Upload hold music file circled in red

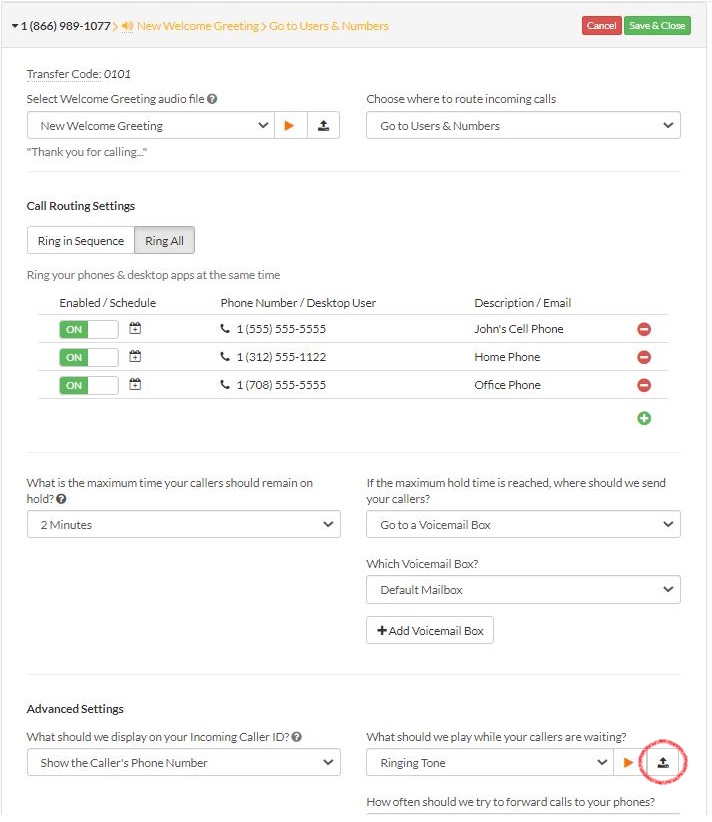pyautogui.click(x=662, y=763)
